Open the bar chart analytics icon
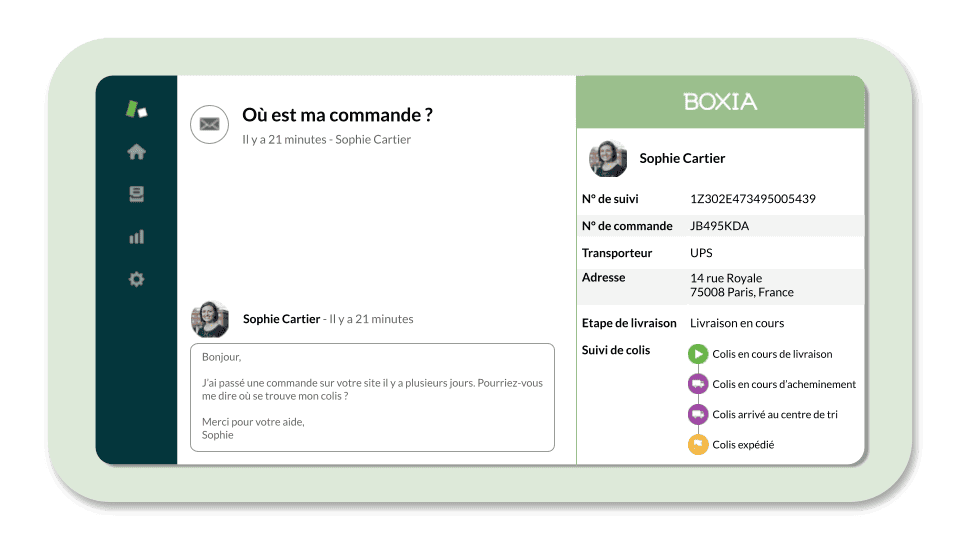 (137, 237)
